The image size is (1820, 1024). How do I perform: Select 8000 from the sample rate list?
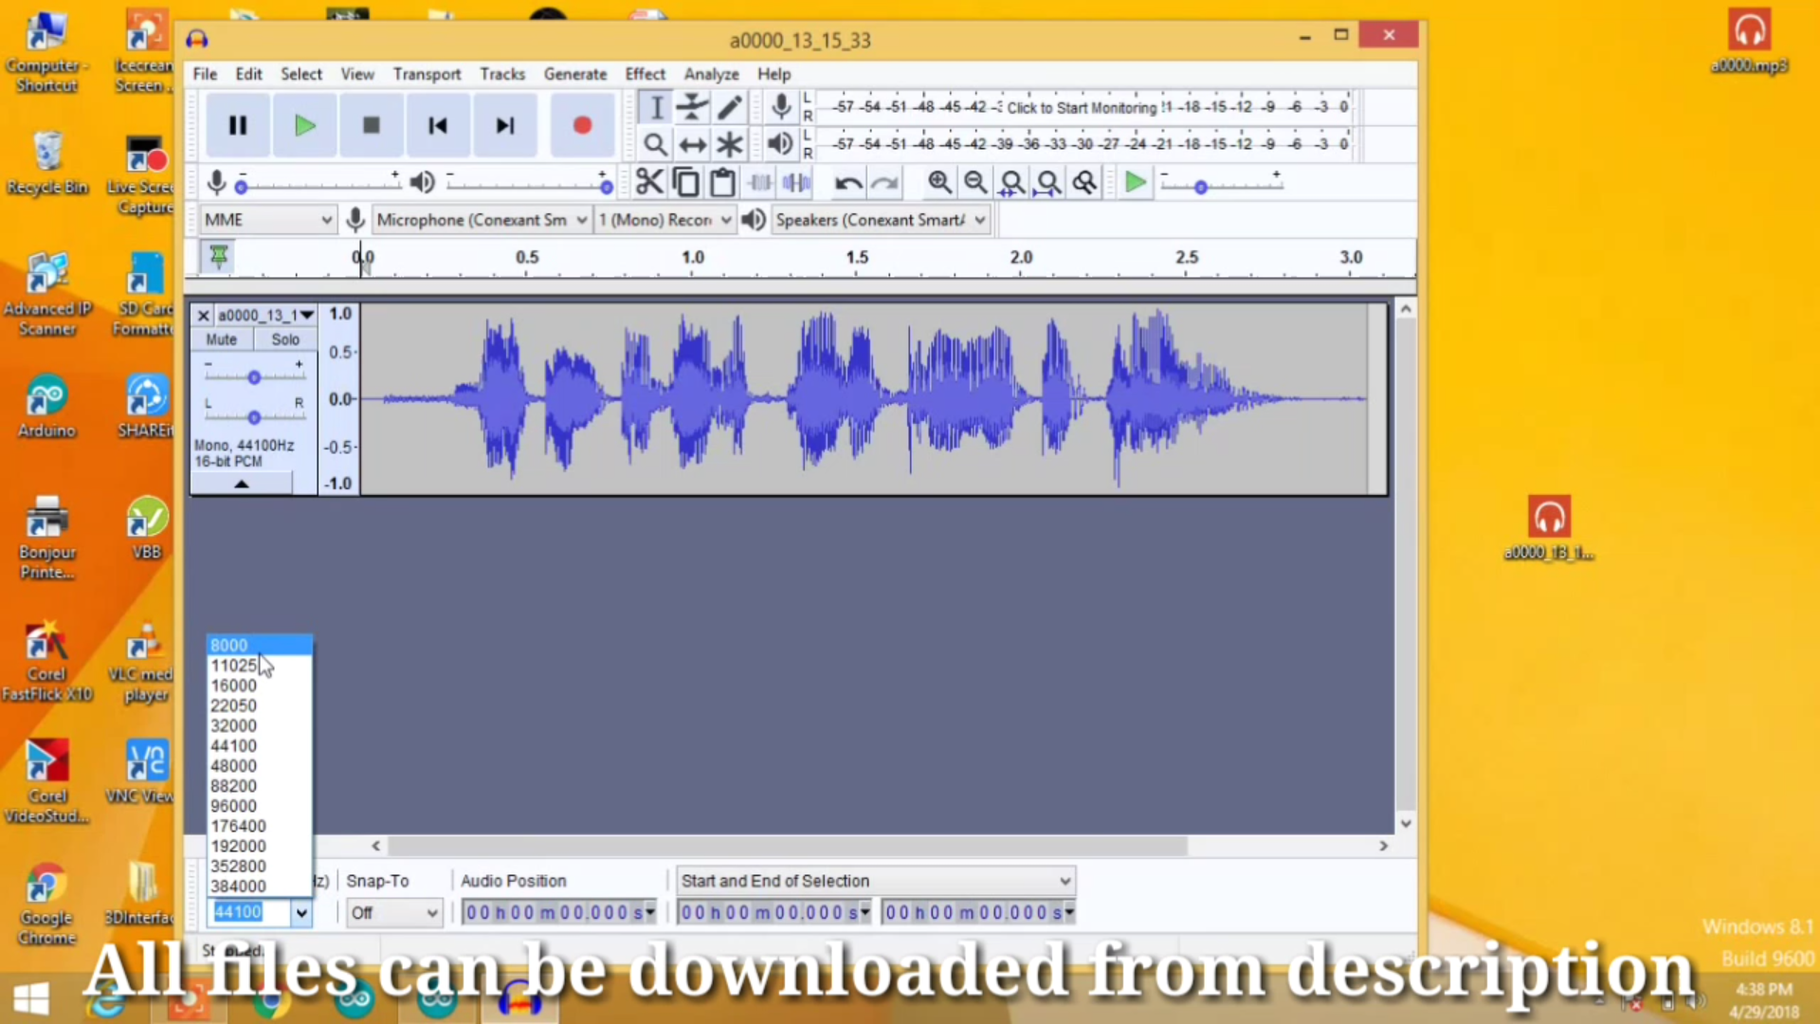pyautogui.click(x=228, y=645)
